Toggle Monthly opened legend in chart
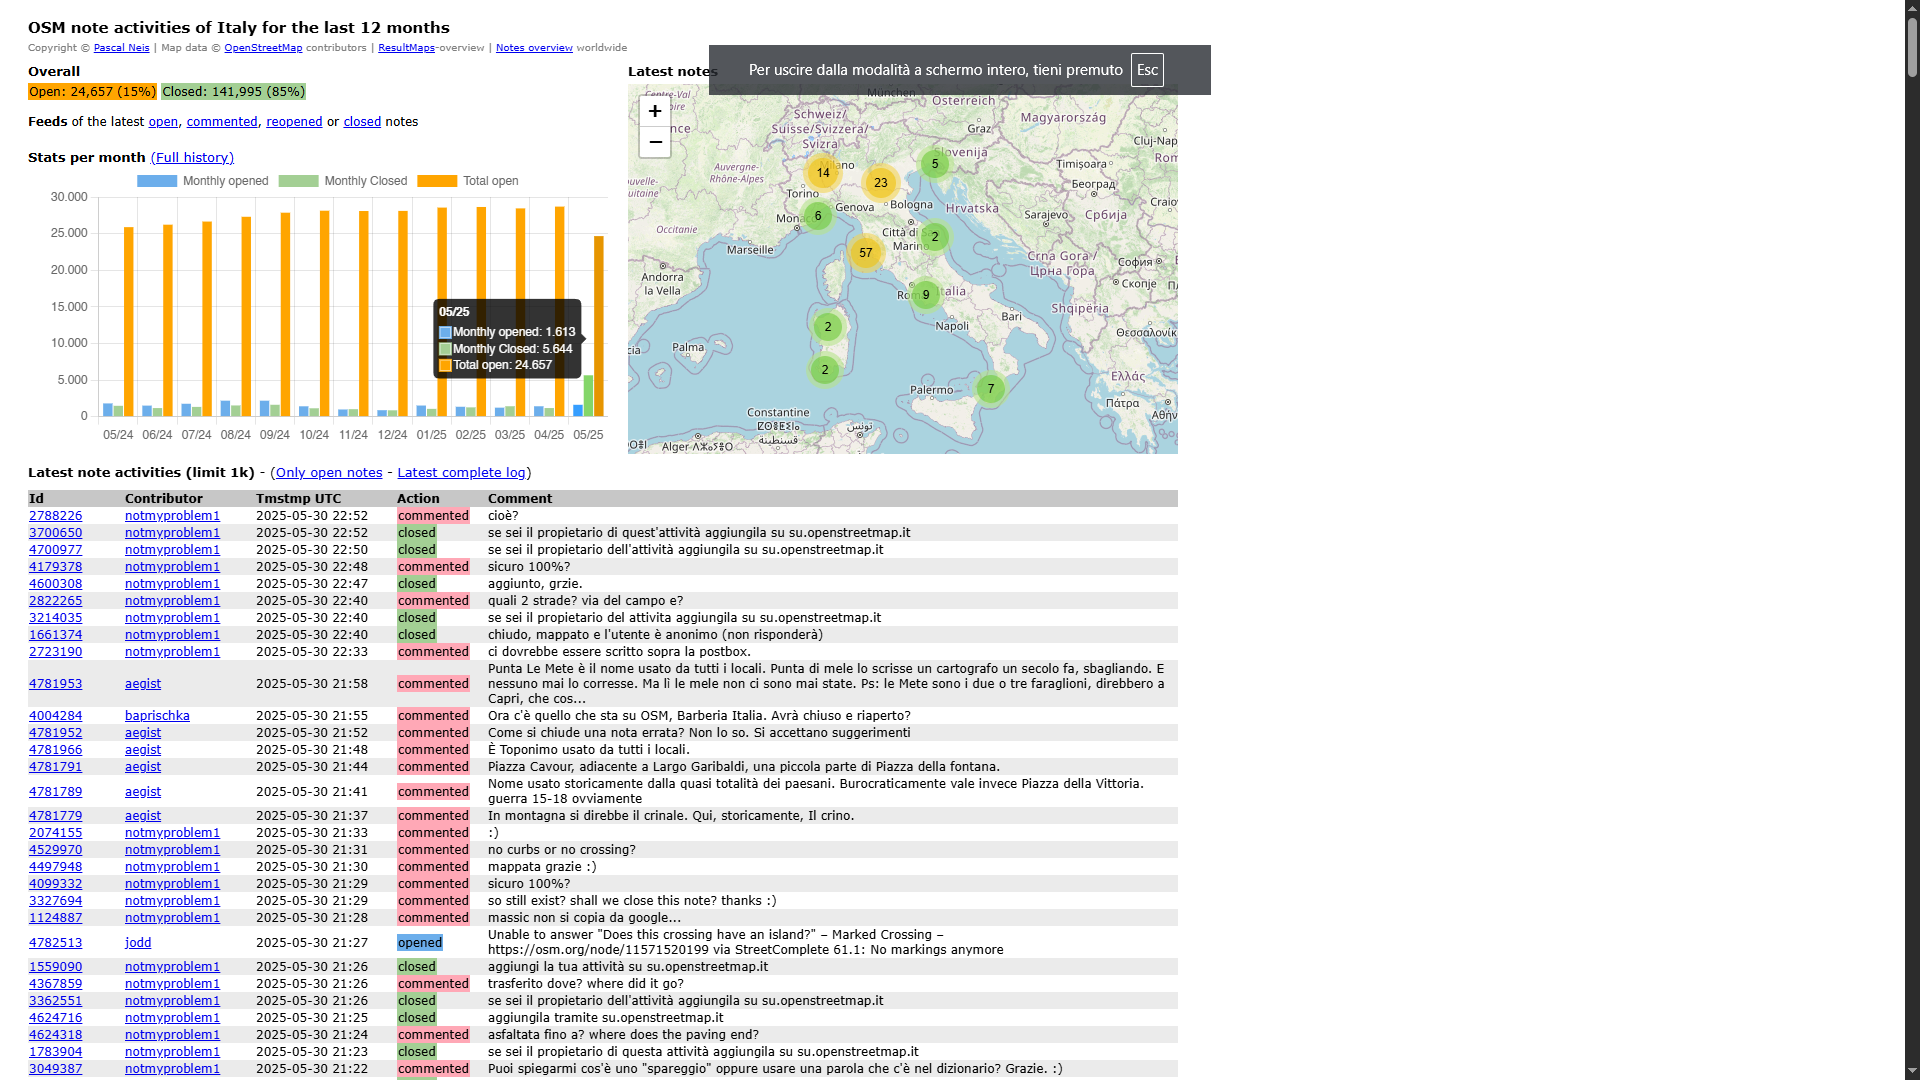This screenshot has width=1920, height=1080. pos(203,181)
